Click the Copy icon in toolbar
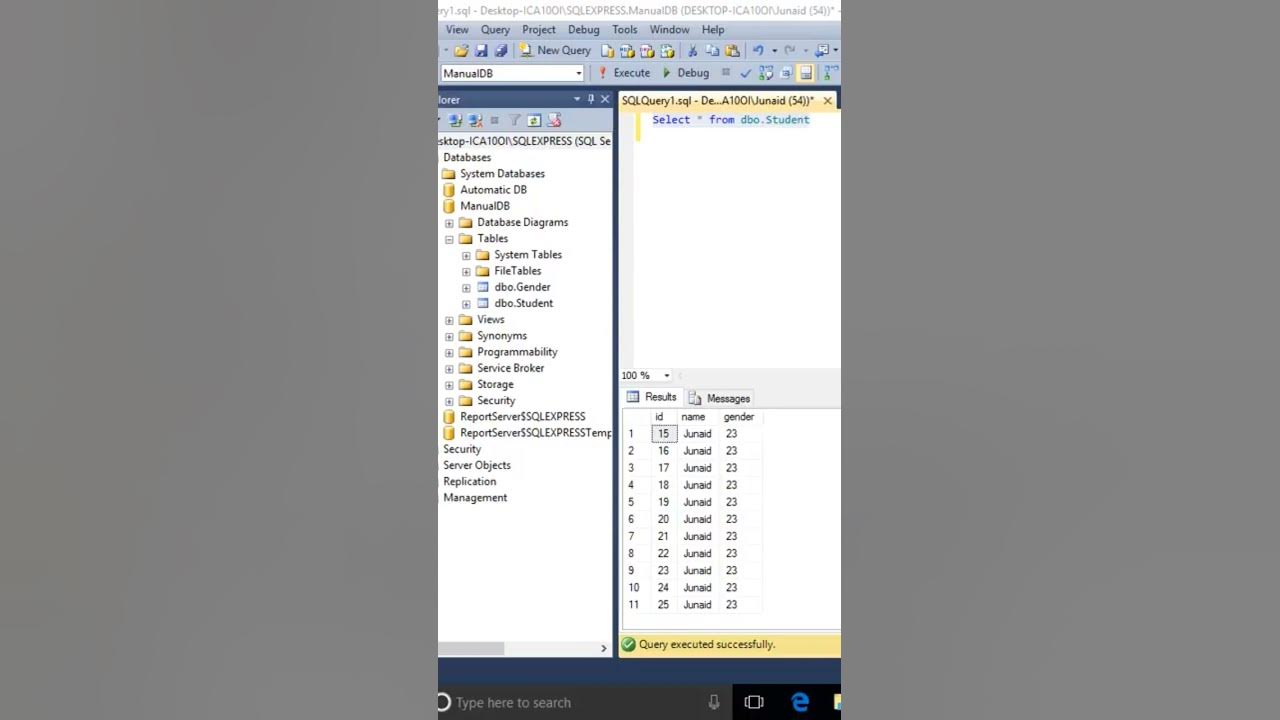 coord(712,51)
